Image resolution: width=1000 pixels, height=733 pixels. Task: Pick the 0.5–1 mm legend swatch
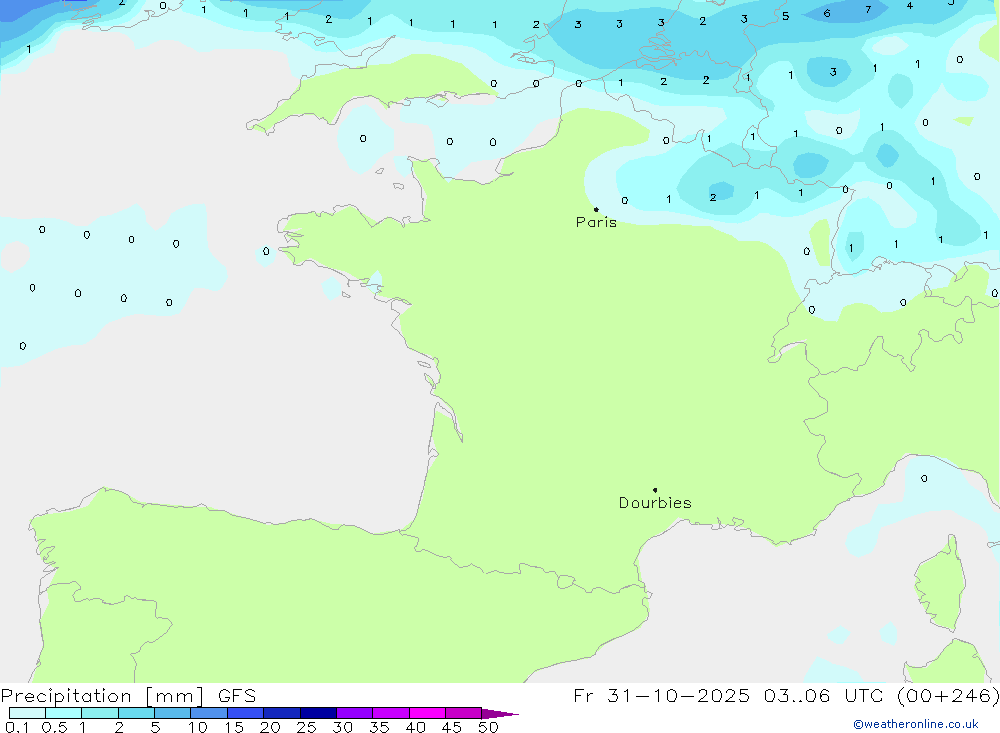point(64,713)
